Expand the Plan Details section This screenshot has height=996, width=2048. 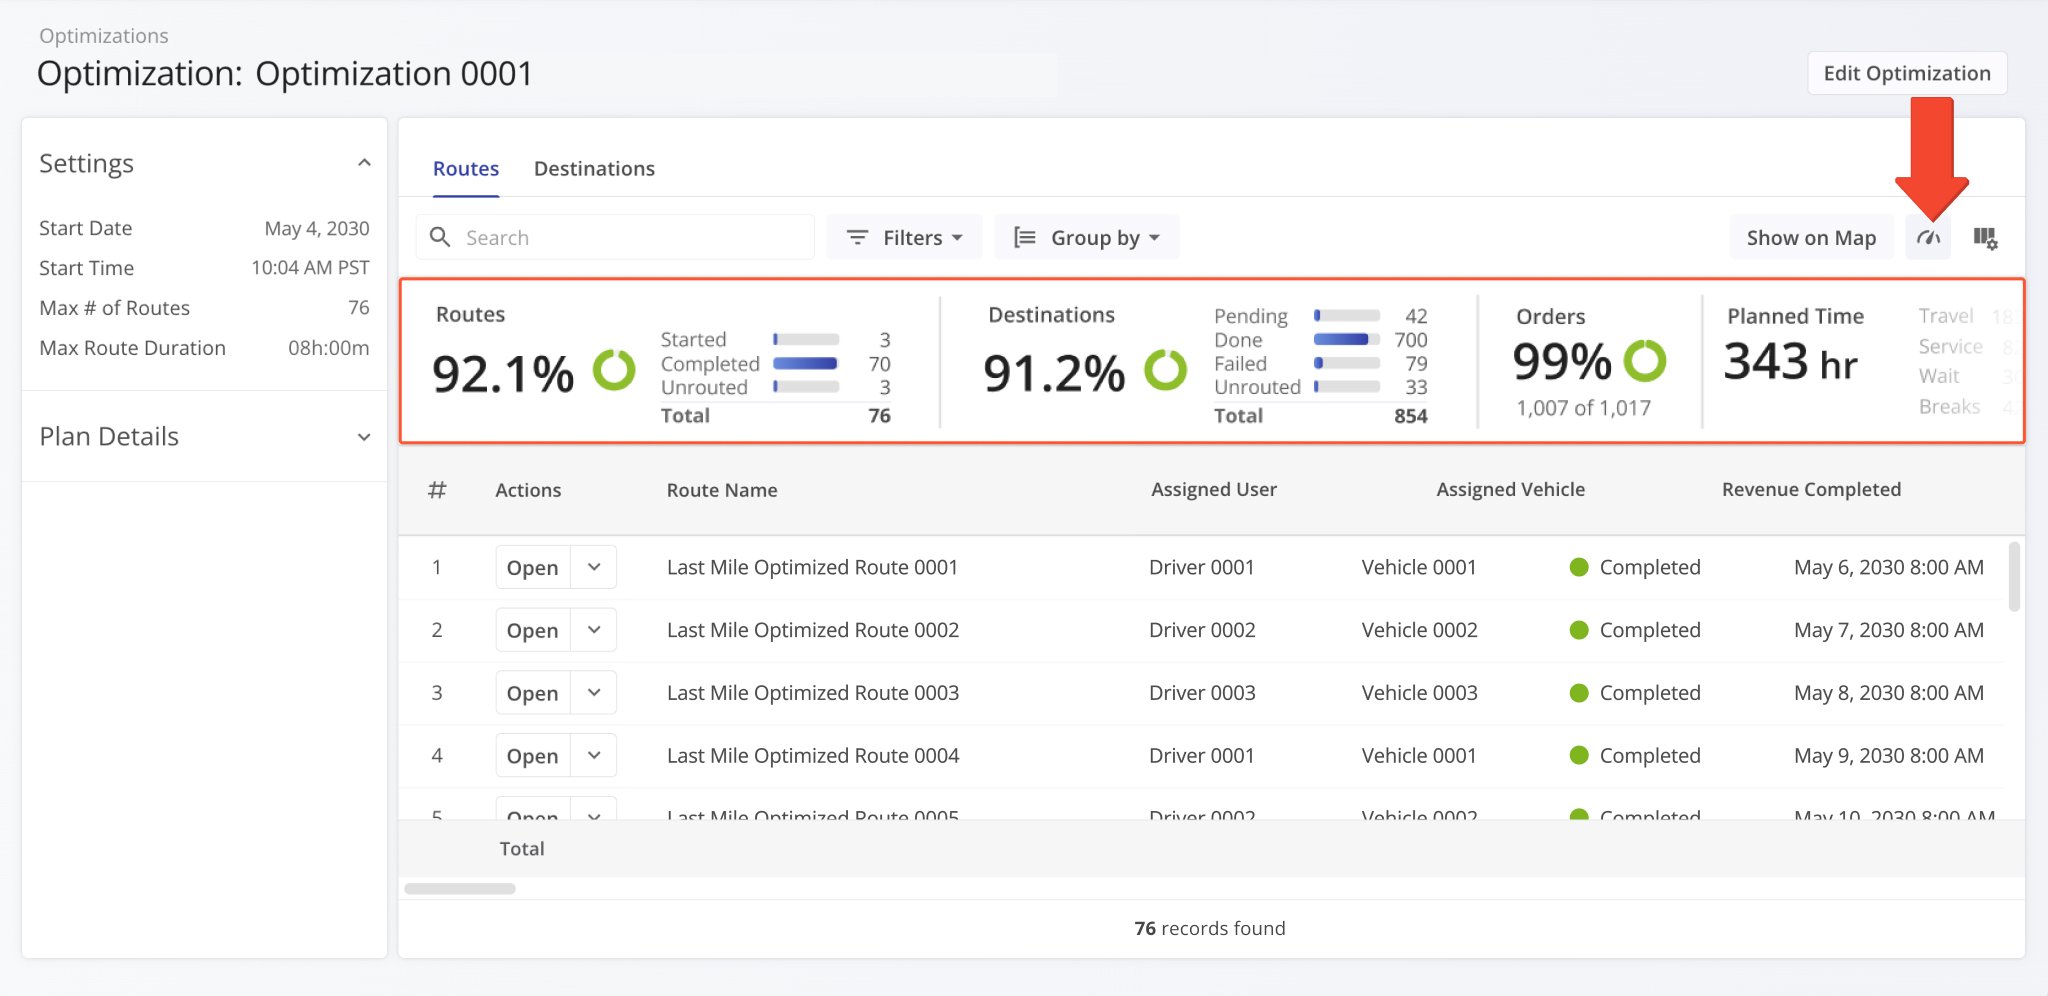click(x=364, y=437)
